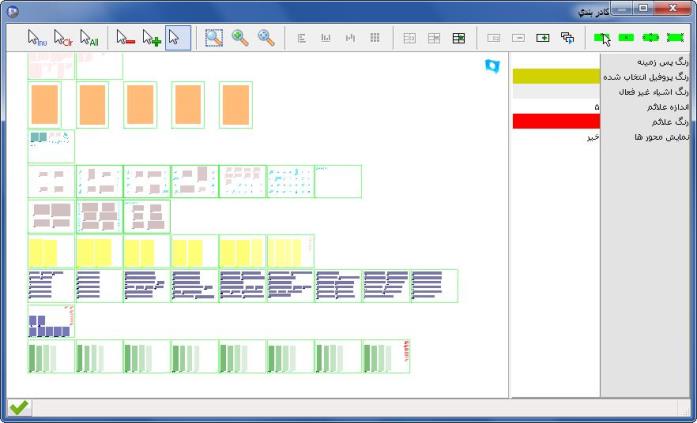Viewport: 697px width, 423px height.
Task: Click the blue view icon in canvas corner
Action: [491, 66]
